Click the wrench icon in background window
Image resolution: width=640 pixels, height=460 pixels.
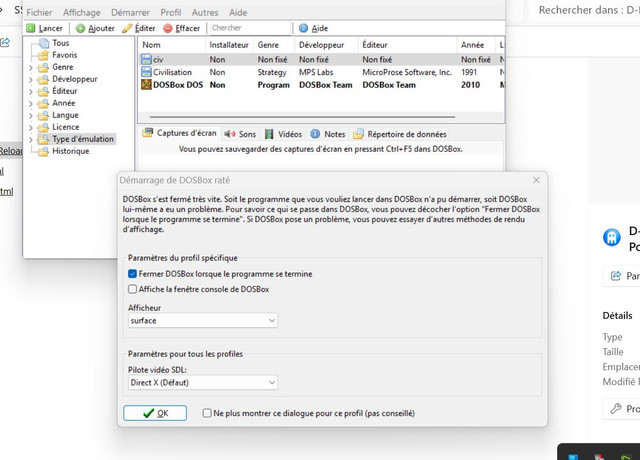click(616, 408)
